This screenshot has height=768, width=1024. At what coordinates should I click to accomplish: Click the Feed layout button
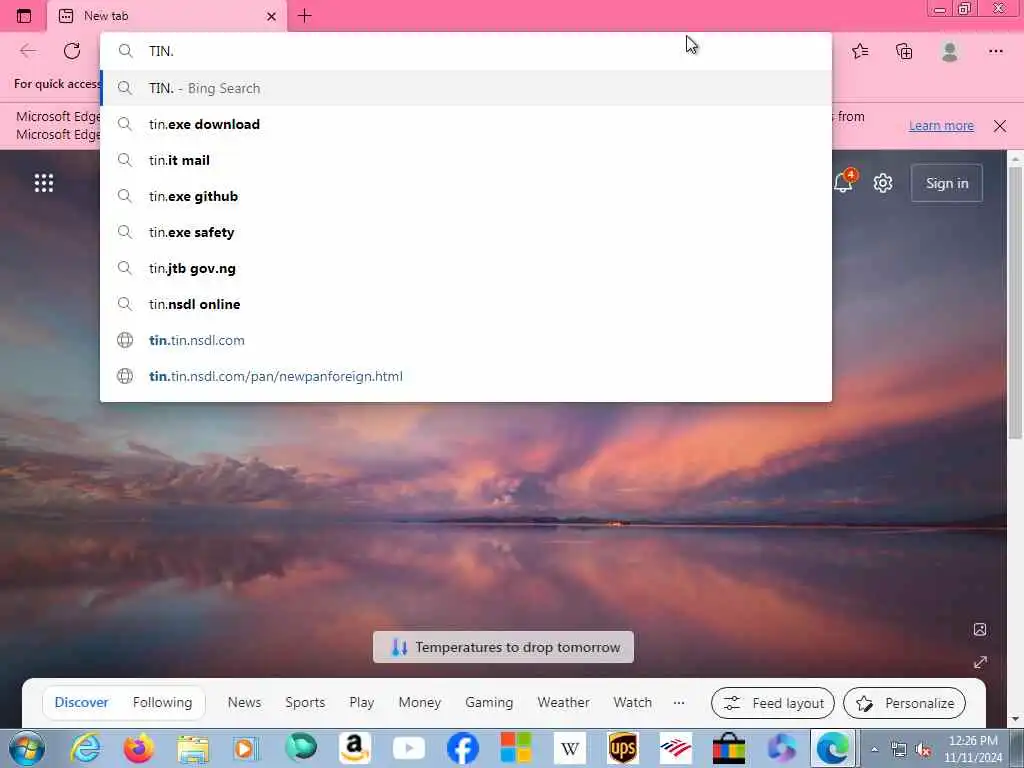(773, 703)
